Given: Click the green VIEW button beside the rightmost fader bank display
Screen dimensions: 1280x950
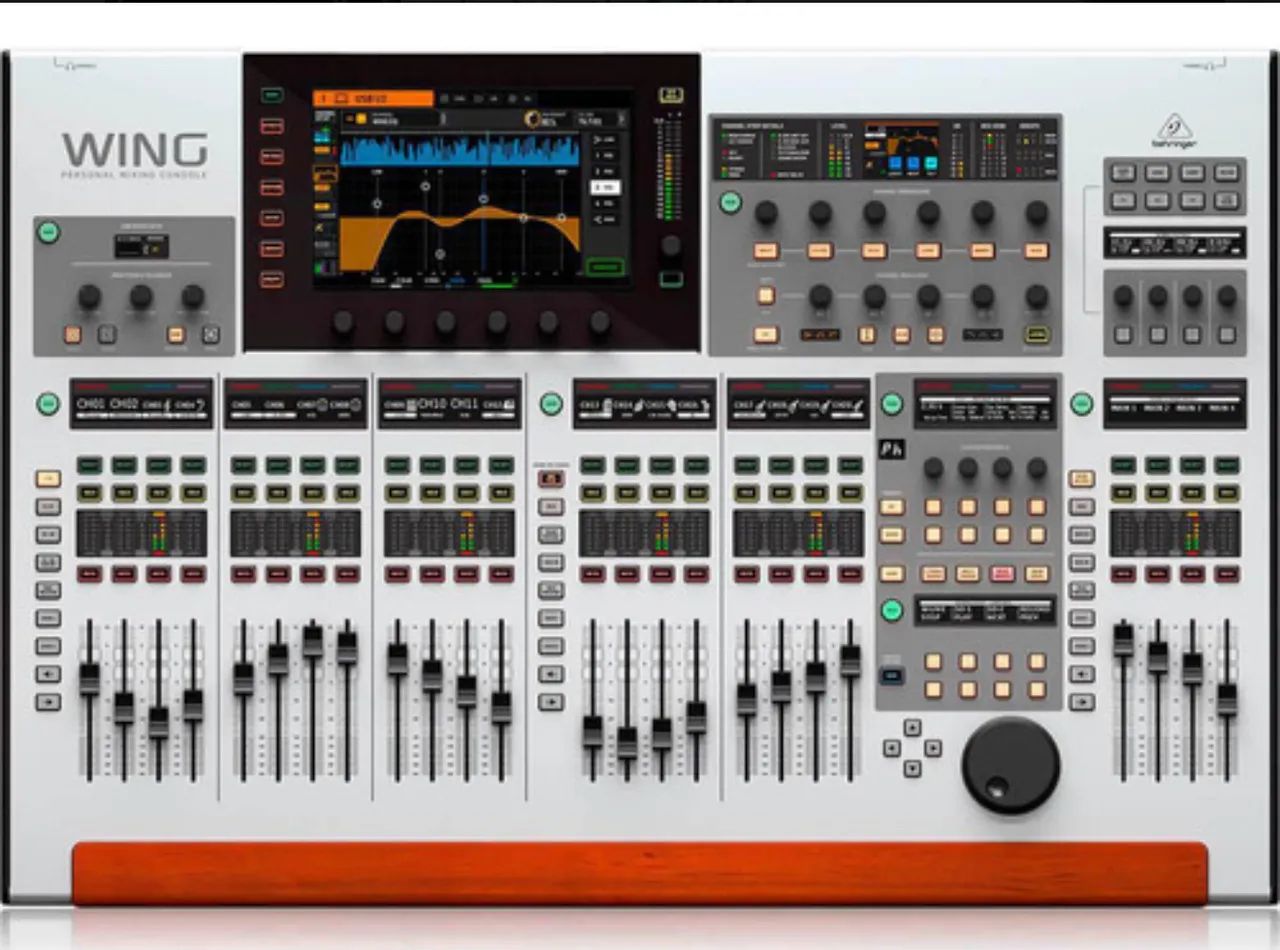Looking at the screenshot, I should (1081, 404).
